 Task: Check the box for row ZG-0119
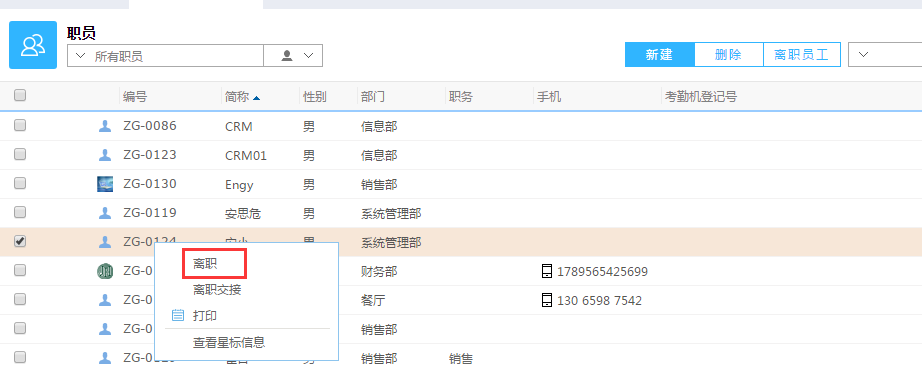(x=20, y=212)
